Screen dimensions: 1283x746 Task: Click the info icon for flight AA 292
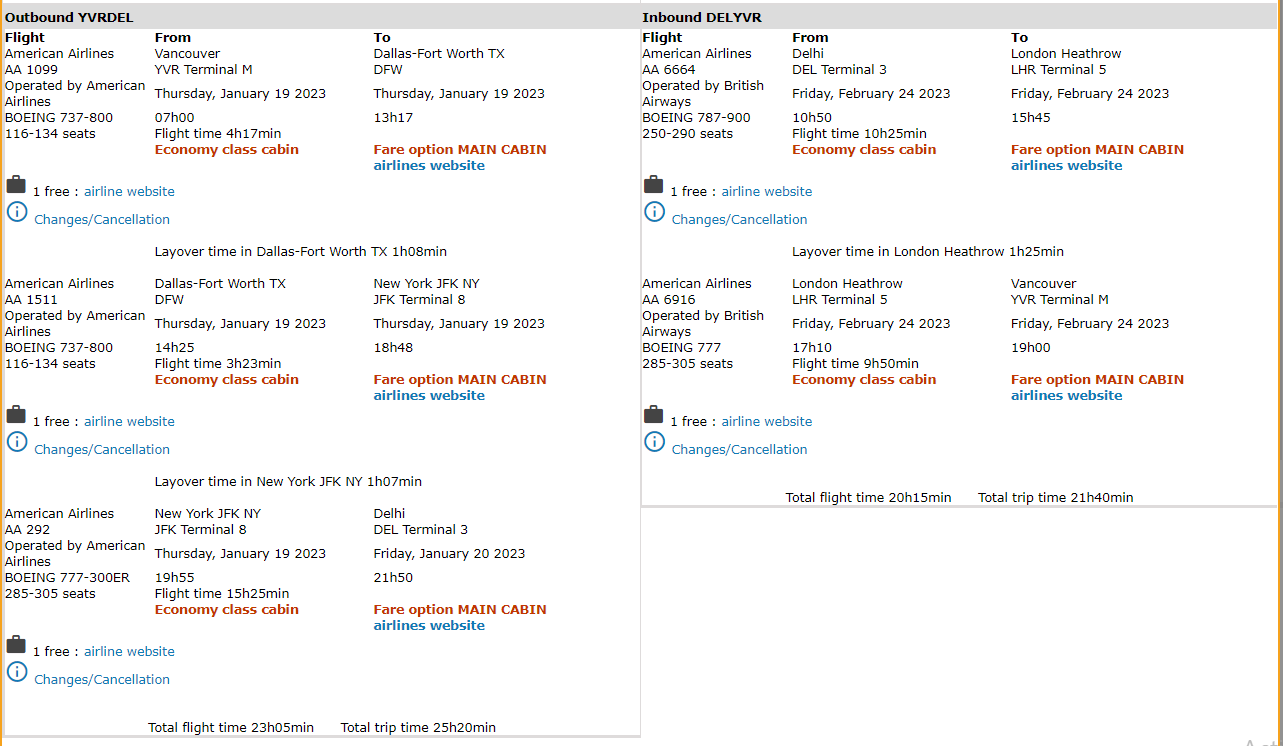click(17, 672)
